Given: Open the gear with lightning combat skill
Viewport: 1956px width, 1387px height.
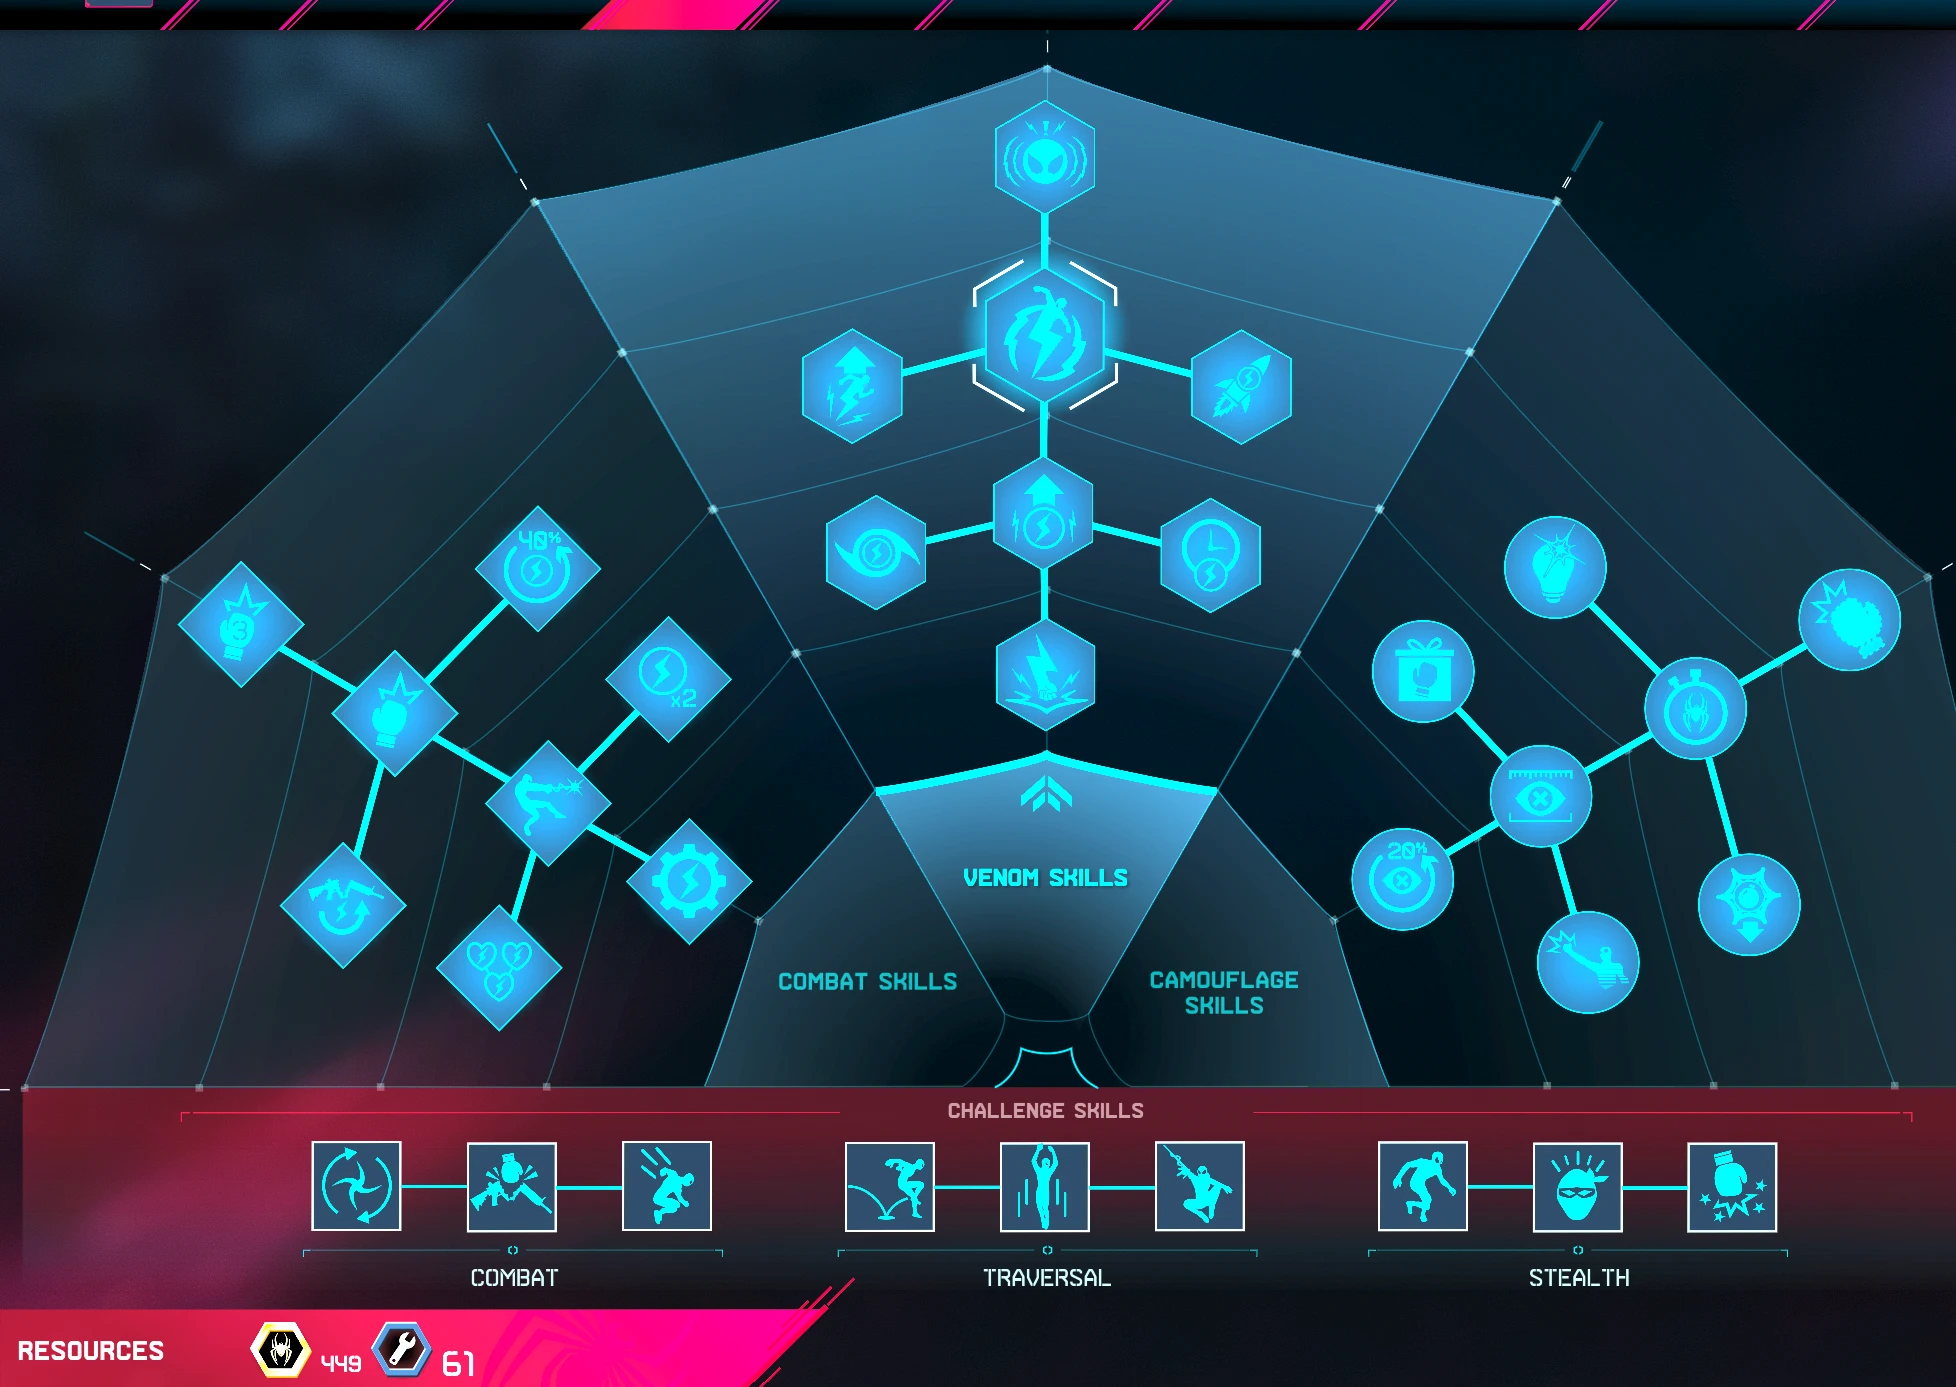Looking at the screenshot, I should point(689,882).
